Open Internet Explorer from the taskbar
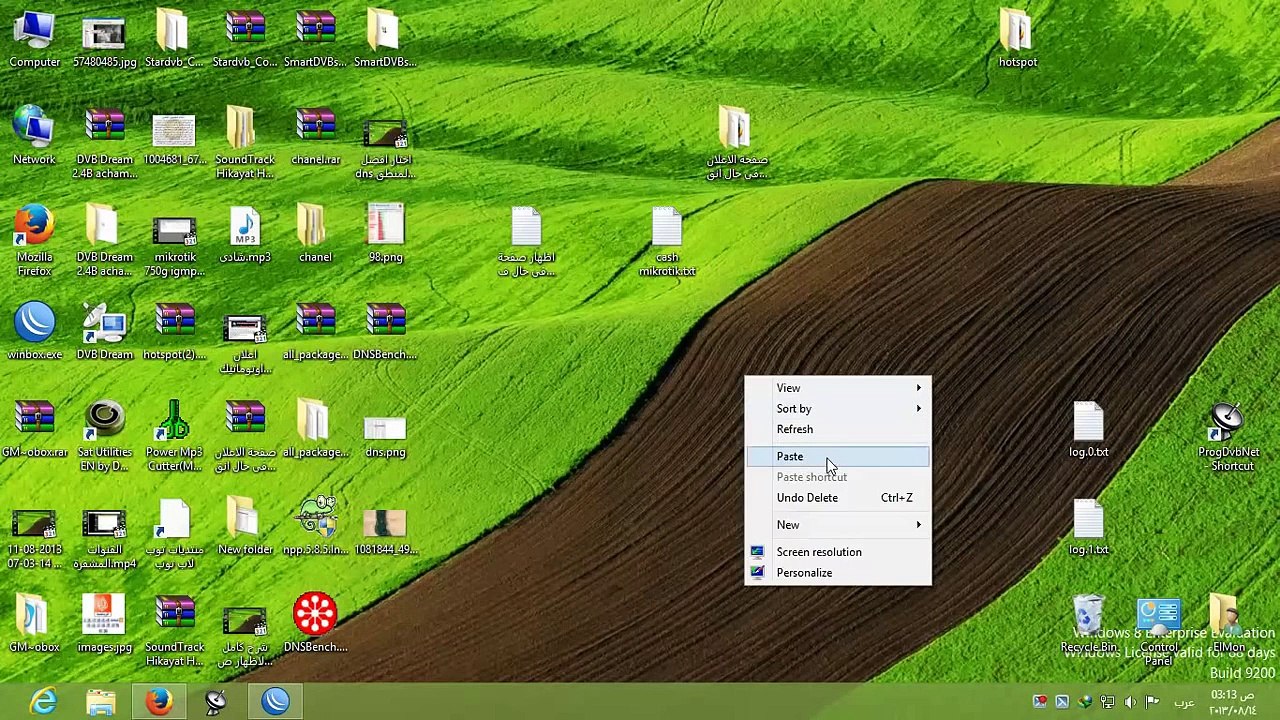 (43, 701)
